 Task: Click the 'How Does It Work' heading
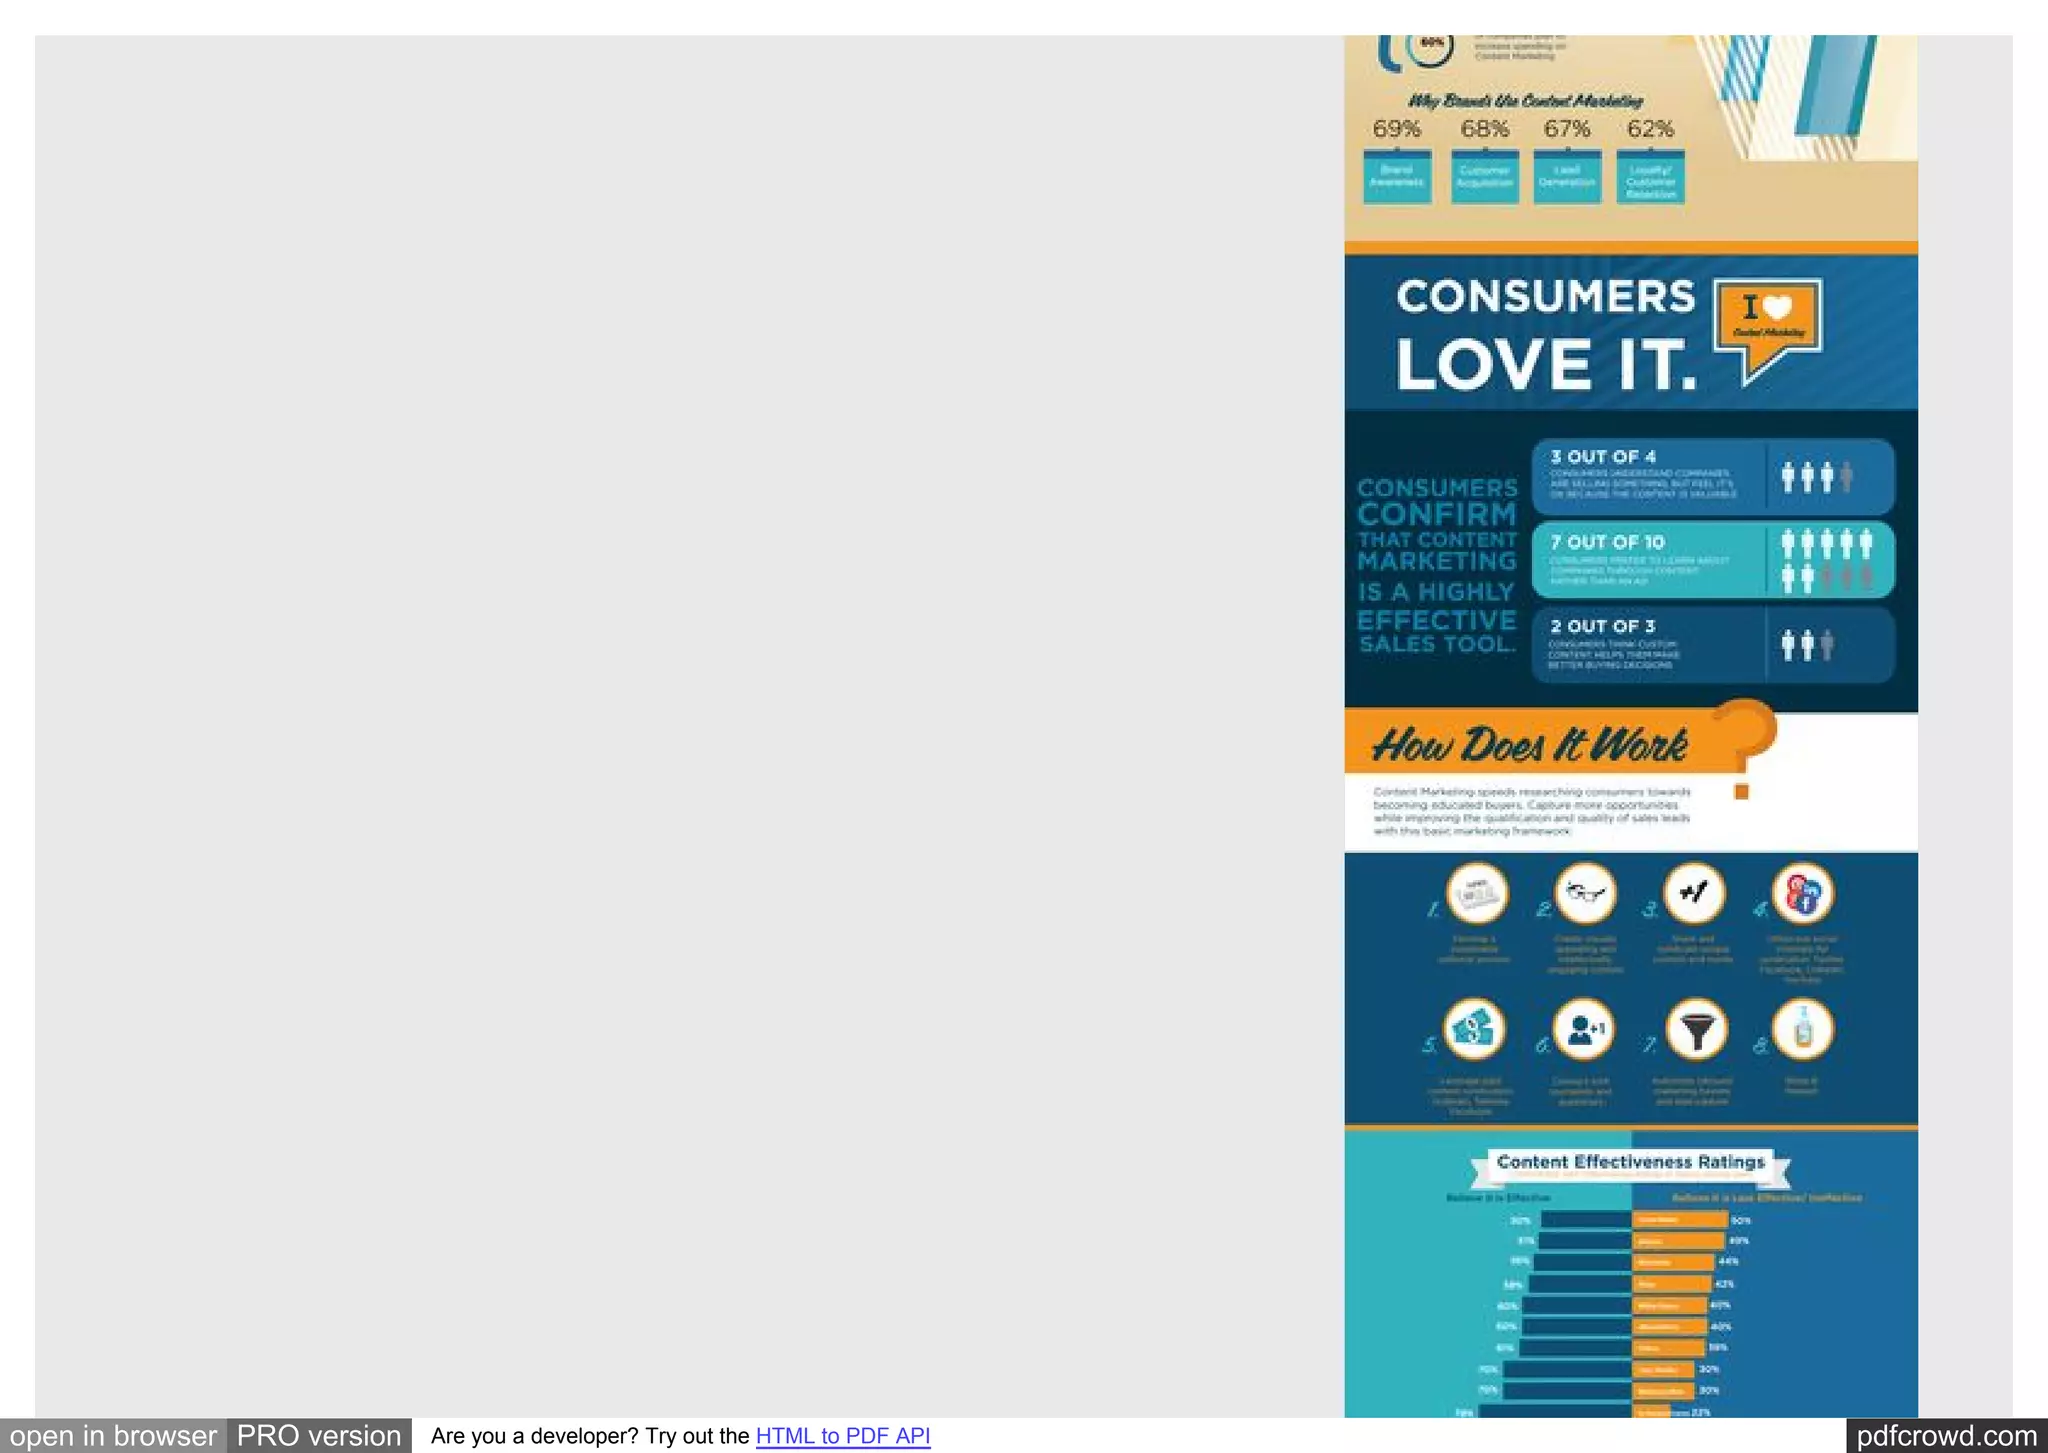[1530, 745]
